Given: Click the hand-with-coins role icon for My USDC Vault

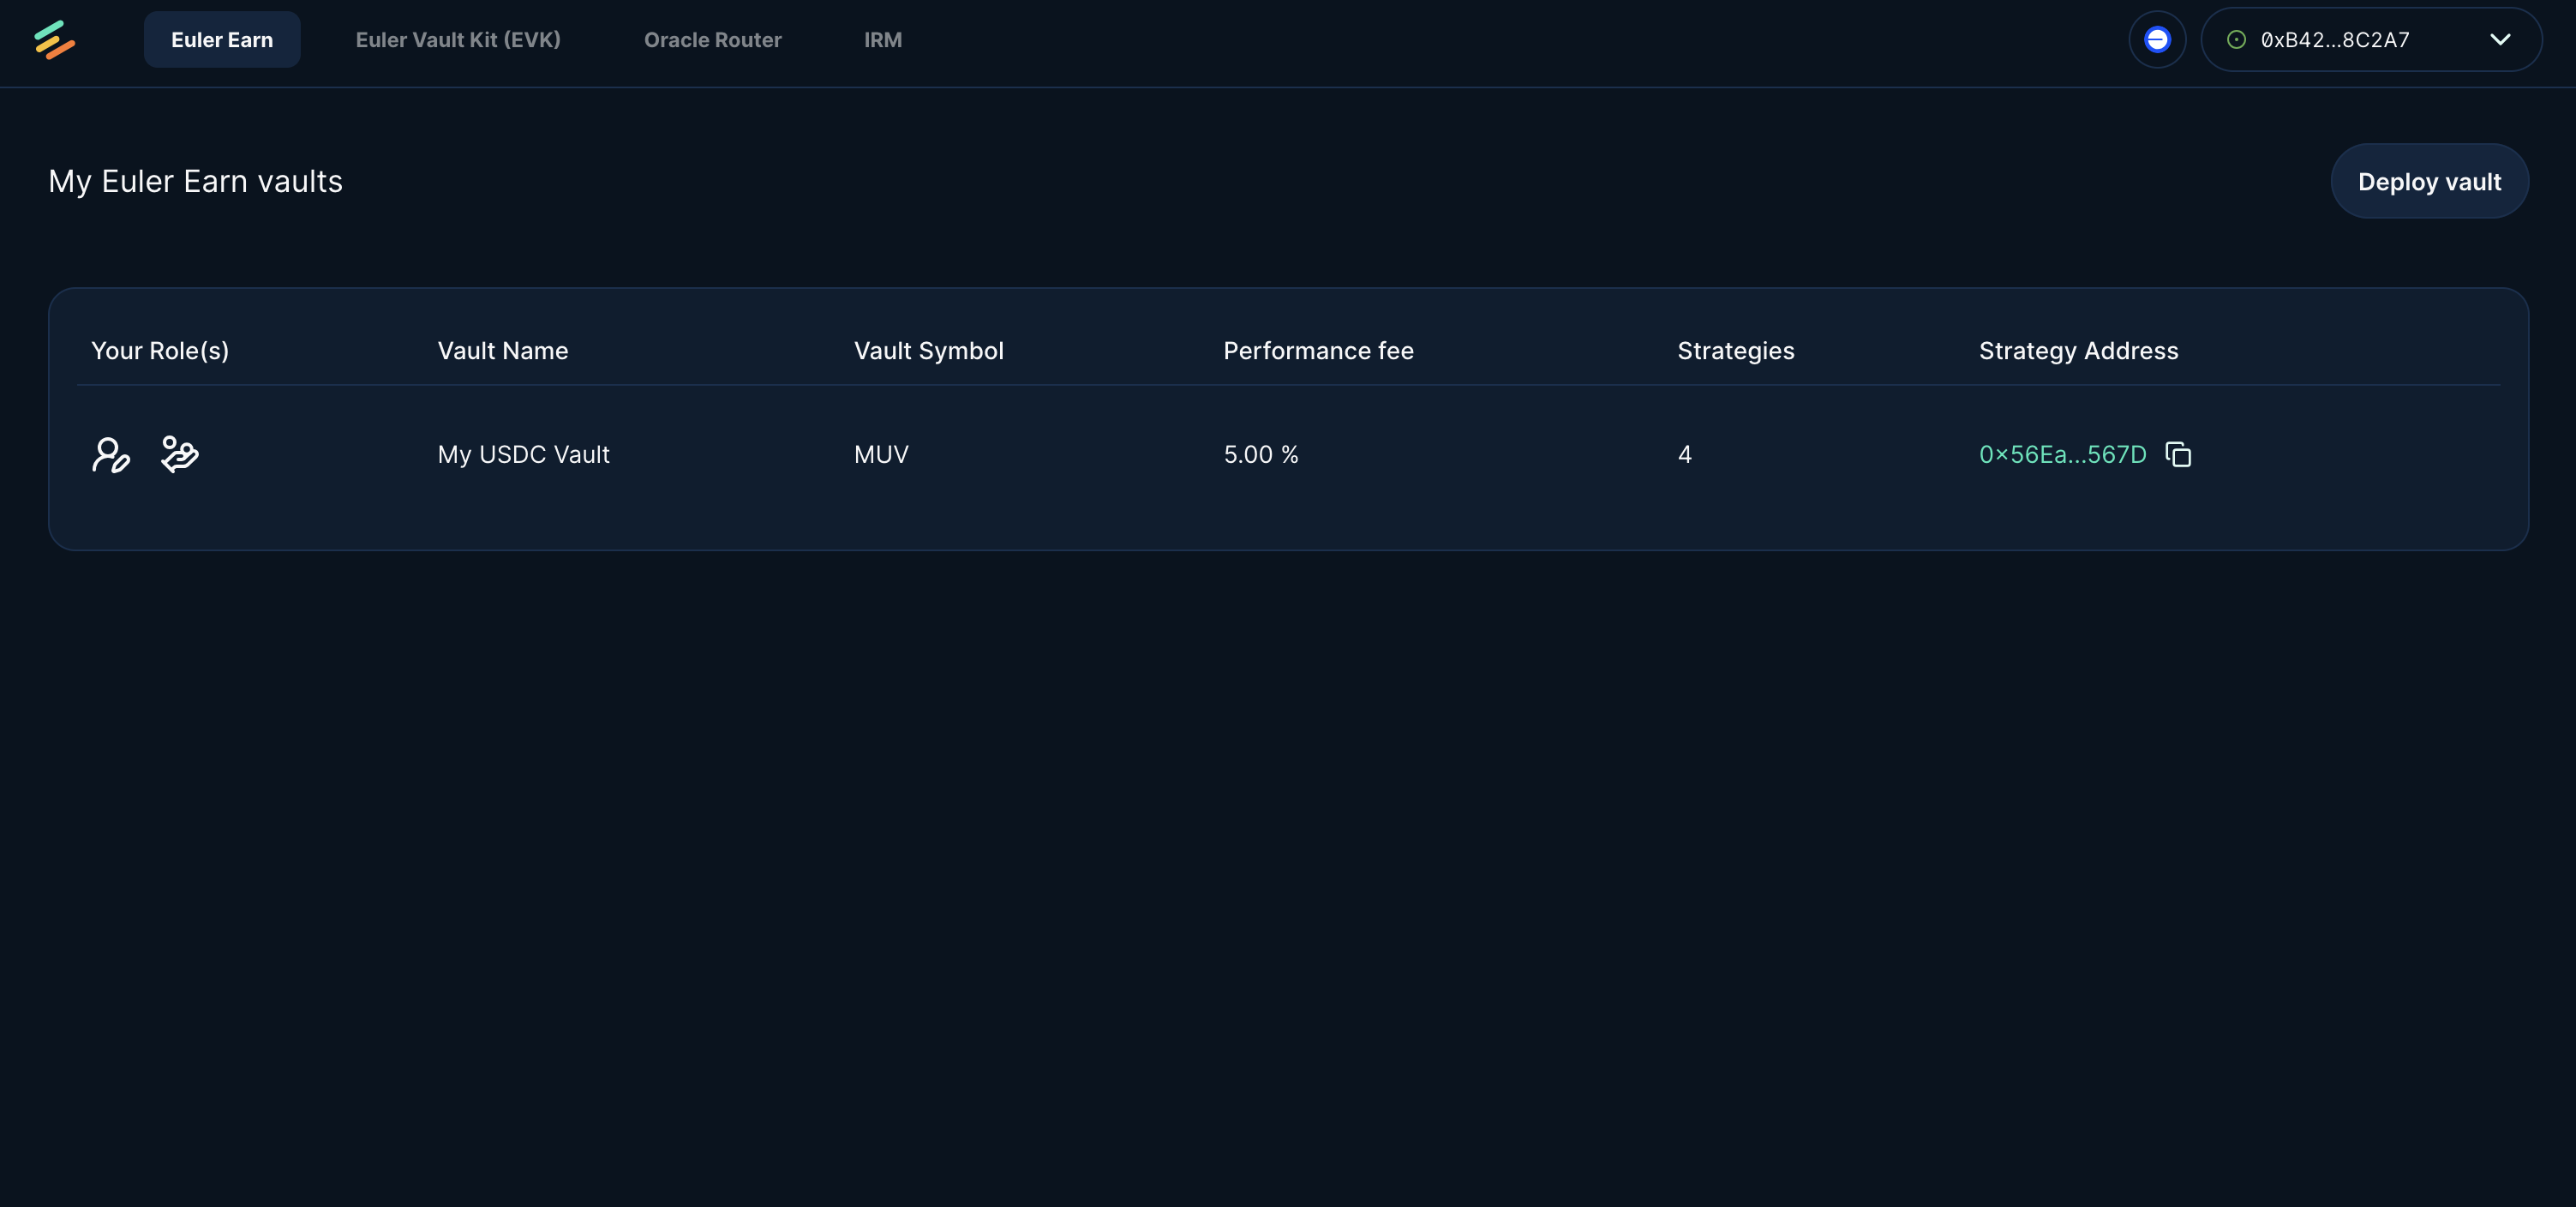Looking at the screenshot, I should pyautogui.click(x=180, y=454).
